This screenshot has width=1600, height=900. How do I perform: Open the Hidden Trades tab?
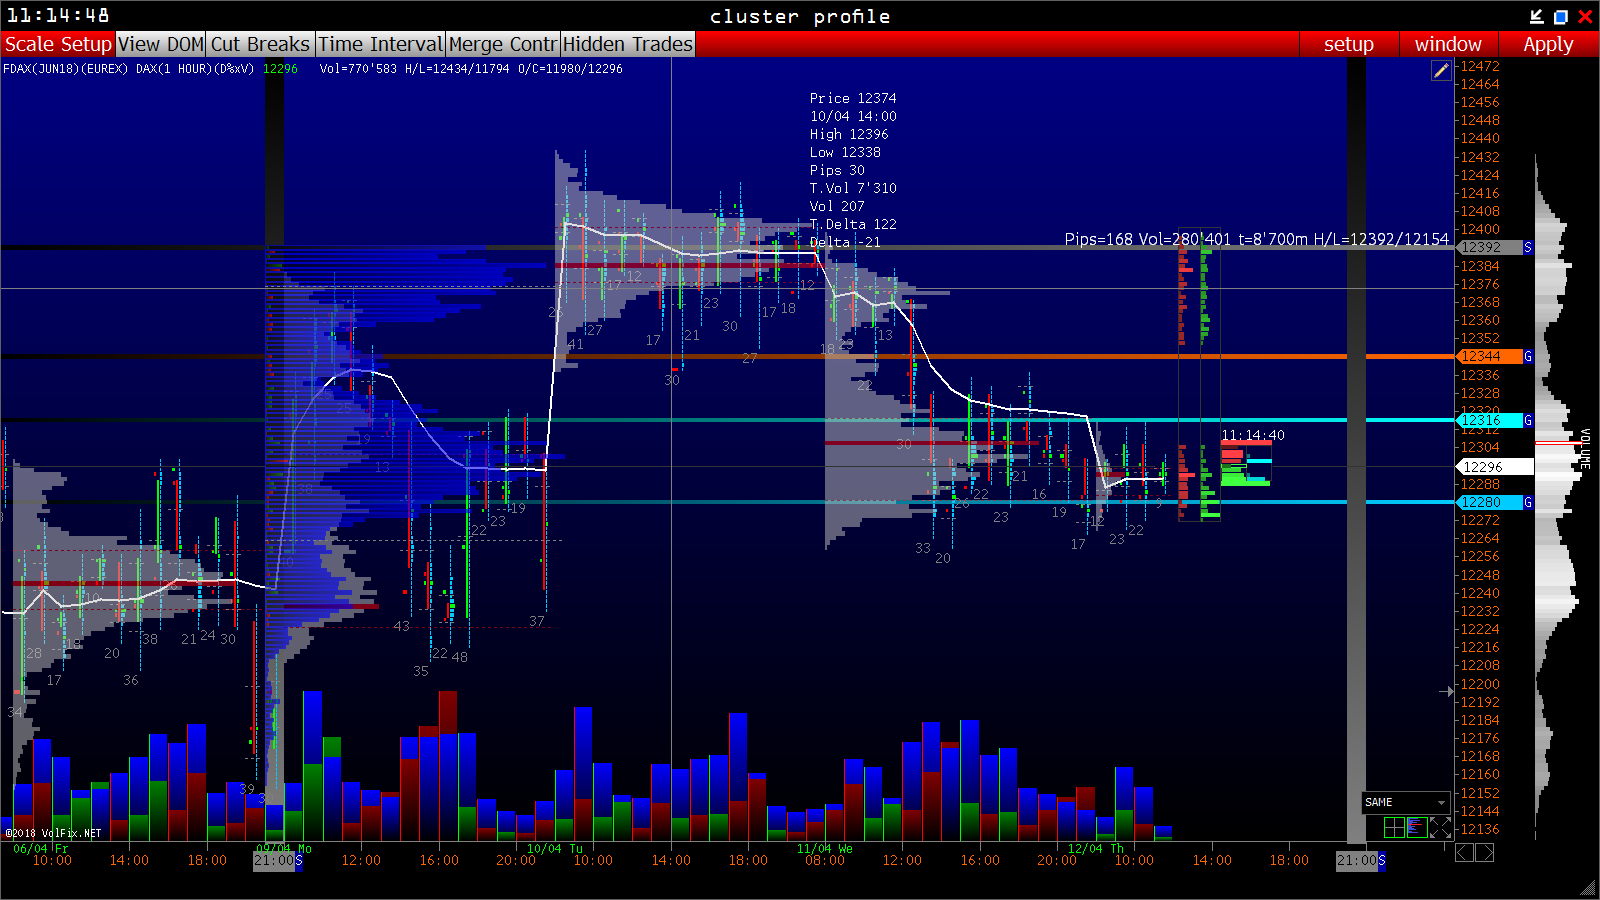628,44
